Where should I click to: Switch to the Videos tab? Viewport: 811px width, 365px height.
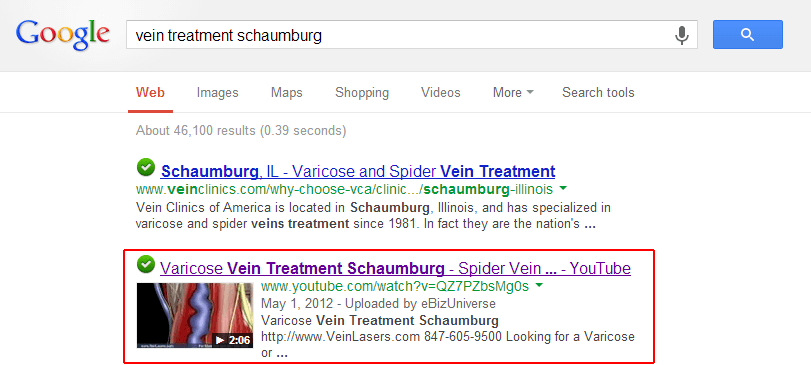pyautogui.click(x=441, y=93)
